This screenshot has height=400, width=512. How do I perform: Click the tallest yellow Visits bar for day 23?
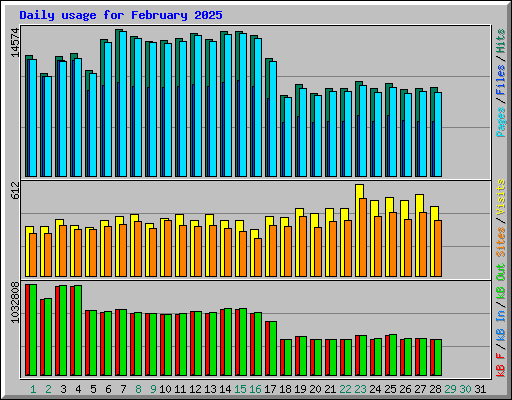(x=357, y=230)
